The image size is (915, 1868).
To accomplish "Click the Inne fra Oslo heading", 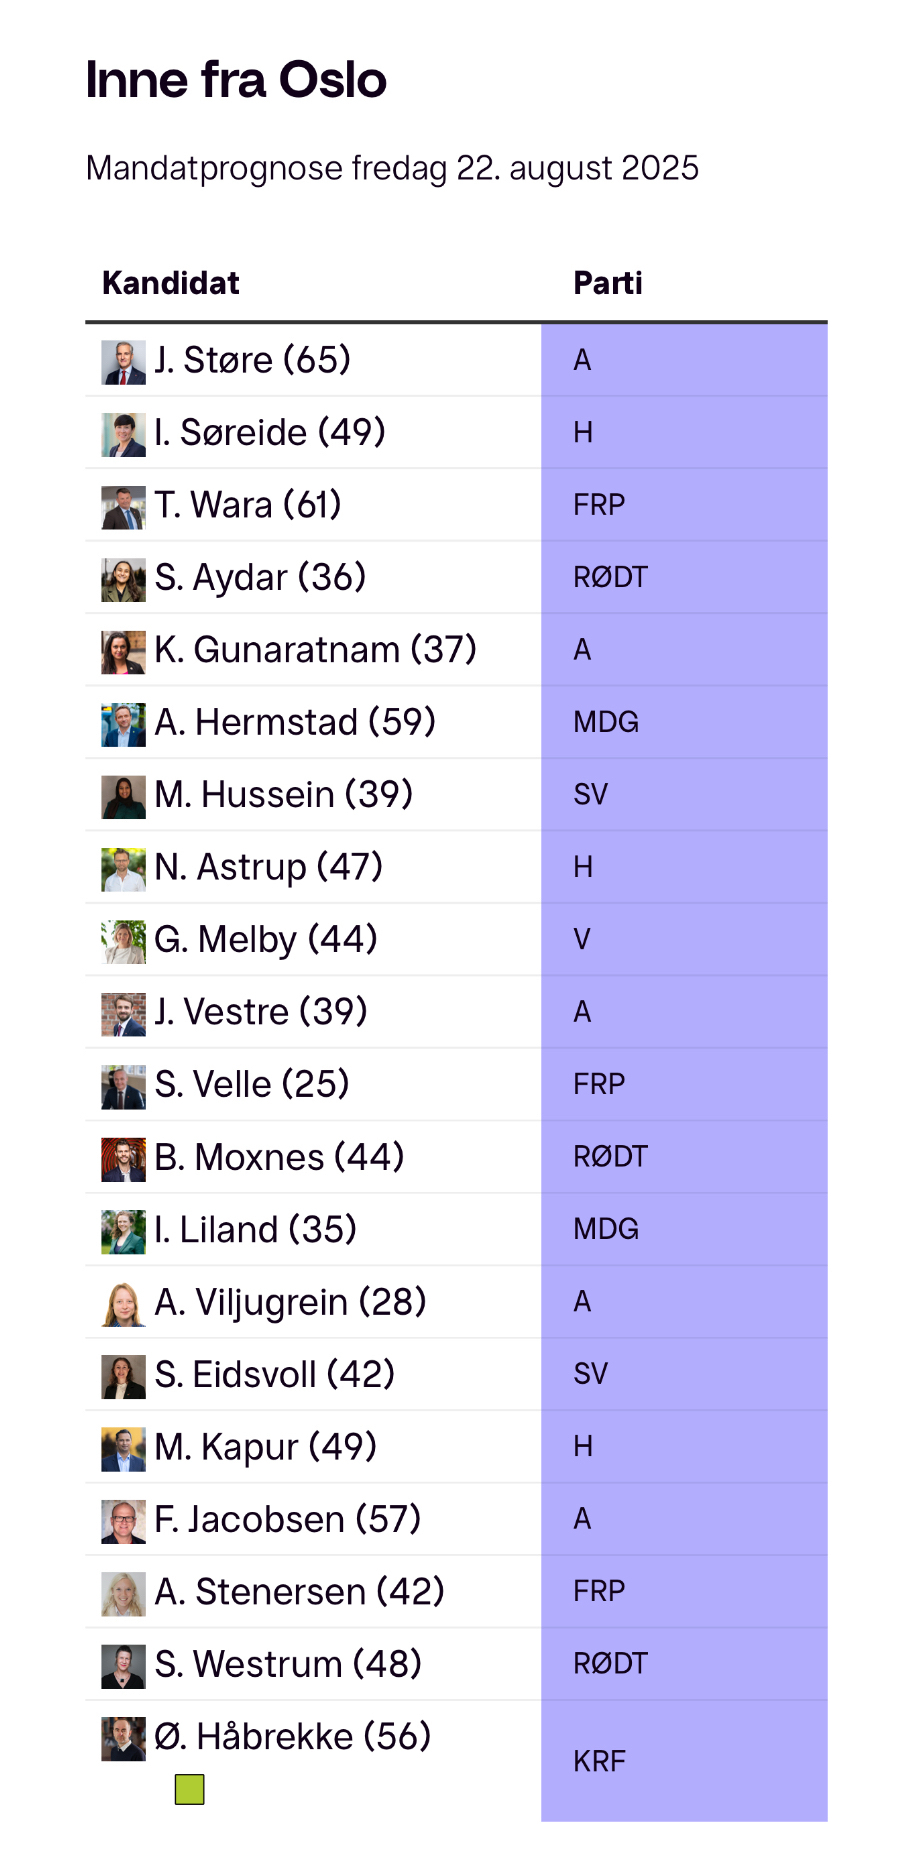I will [236, 80].
